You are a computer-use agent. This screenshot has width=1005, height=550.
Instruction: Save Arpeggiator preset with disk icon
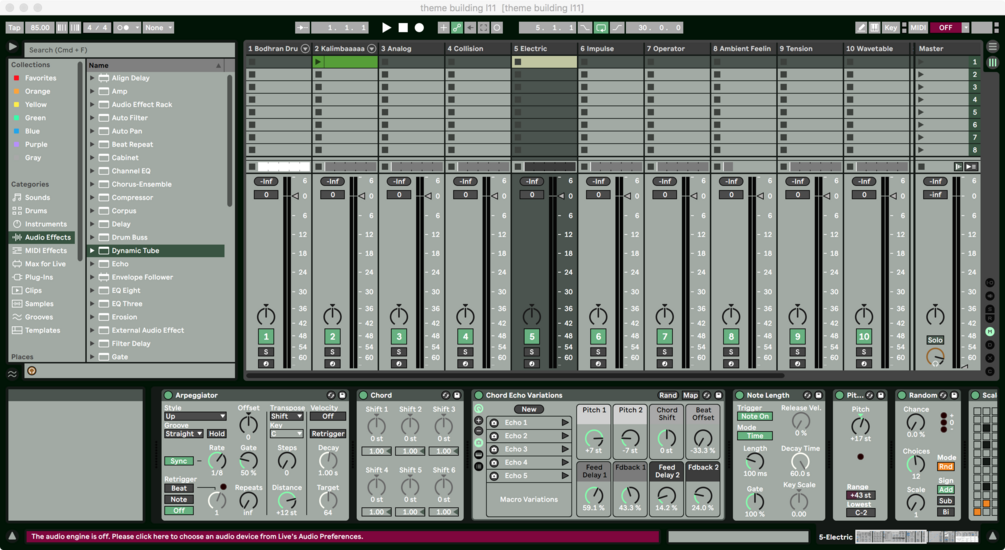(342, 396)
